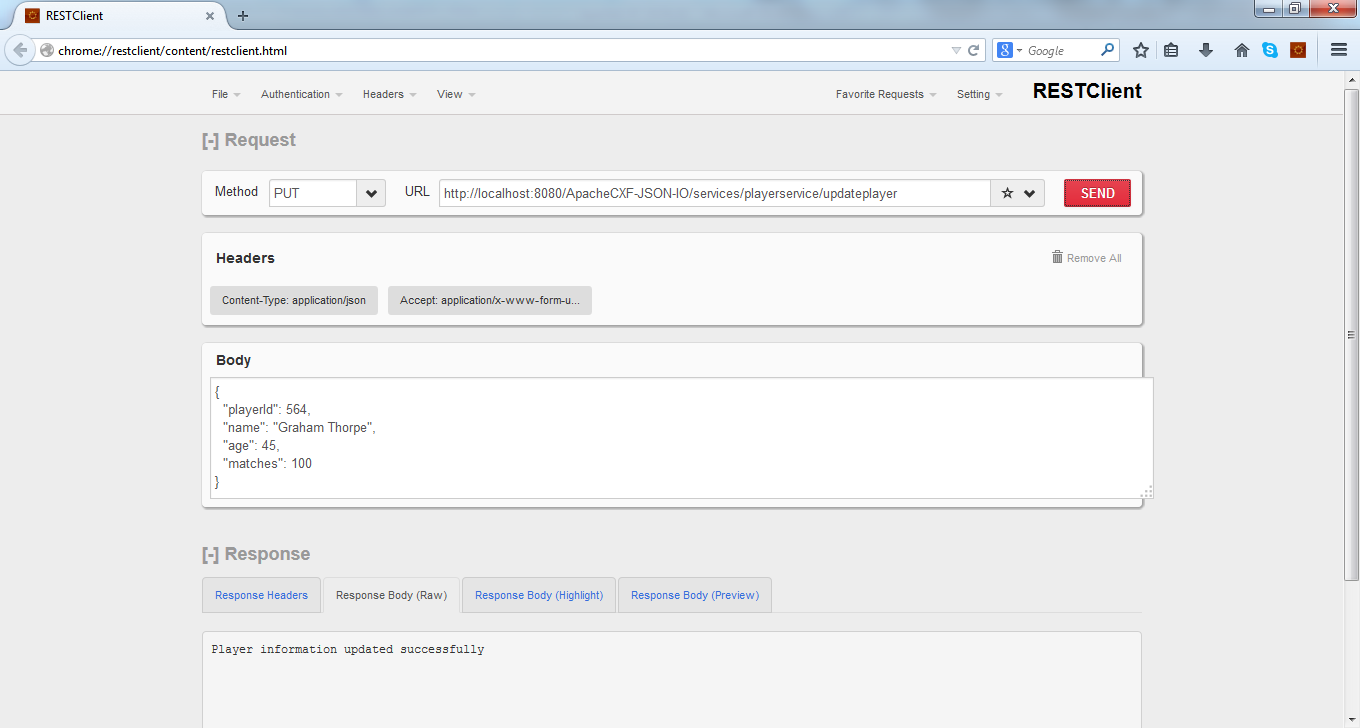1360x728 pixels.
Task: Click the scrollbar up arrow
Action: (1351, 79)
